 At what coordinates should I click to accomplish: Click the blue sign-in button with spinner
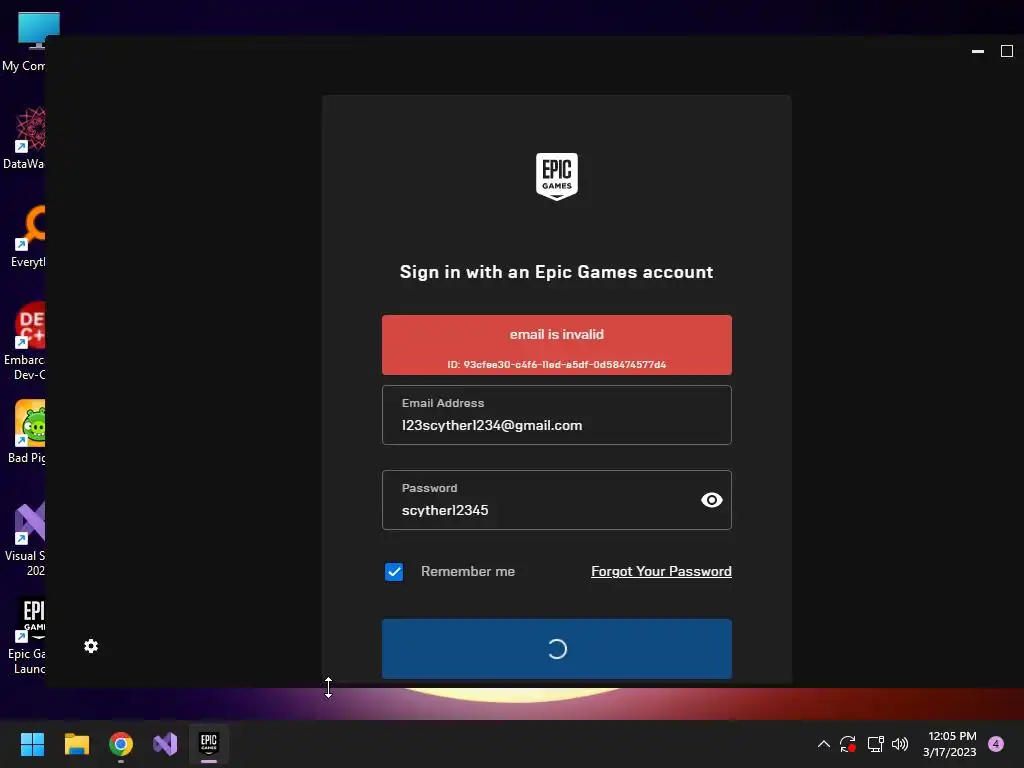click(556, 648)
